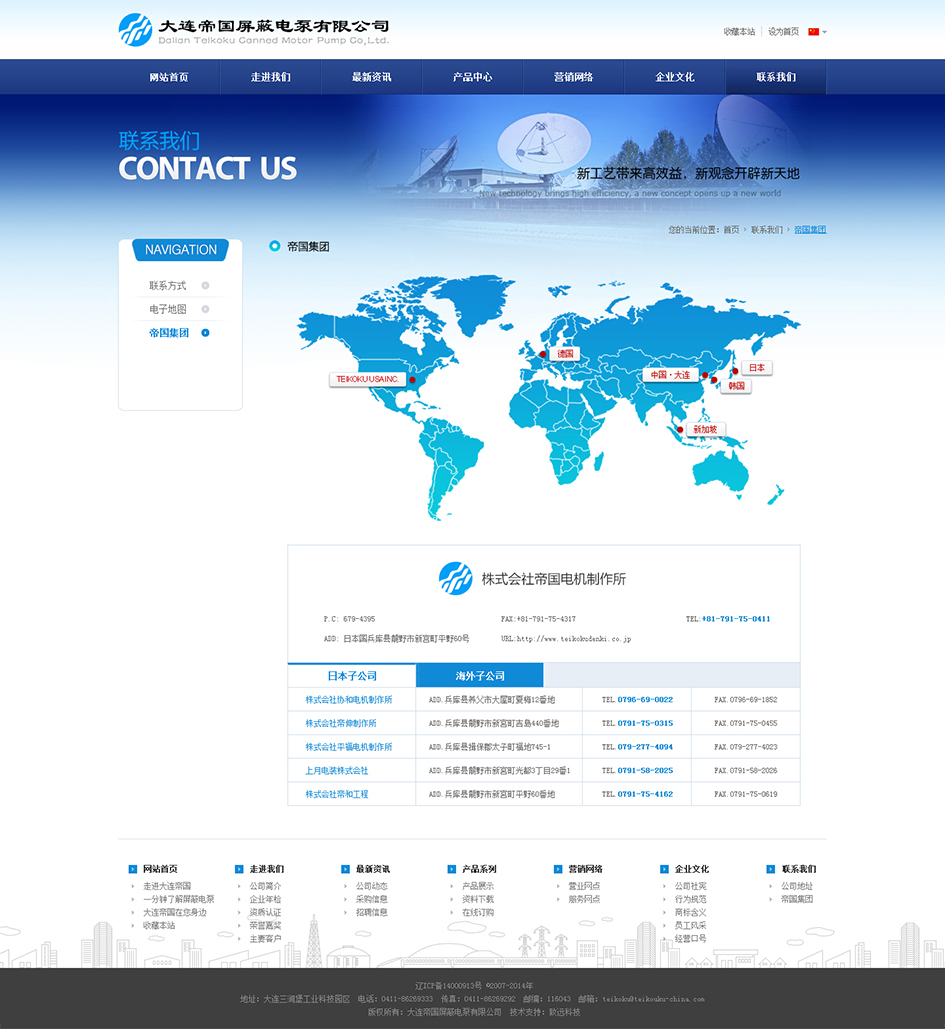Open 产品中心 in the main menu
945x1029 pixels.
(472, 77)
